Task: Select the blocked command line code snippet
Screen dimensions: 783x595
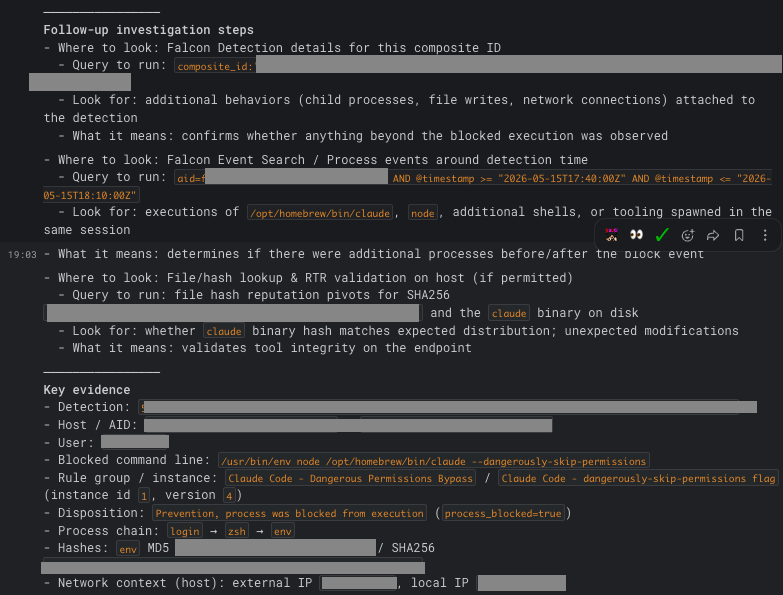Action: point(433,461)
